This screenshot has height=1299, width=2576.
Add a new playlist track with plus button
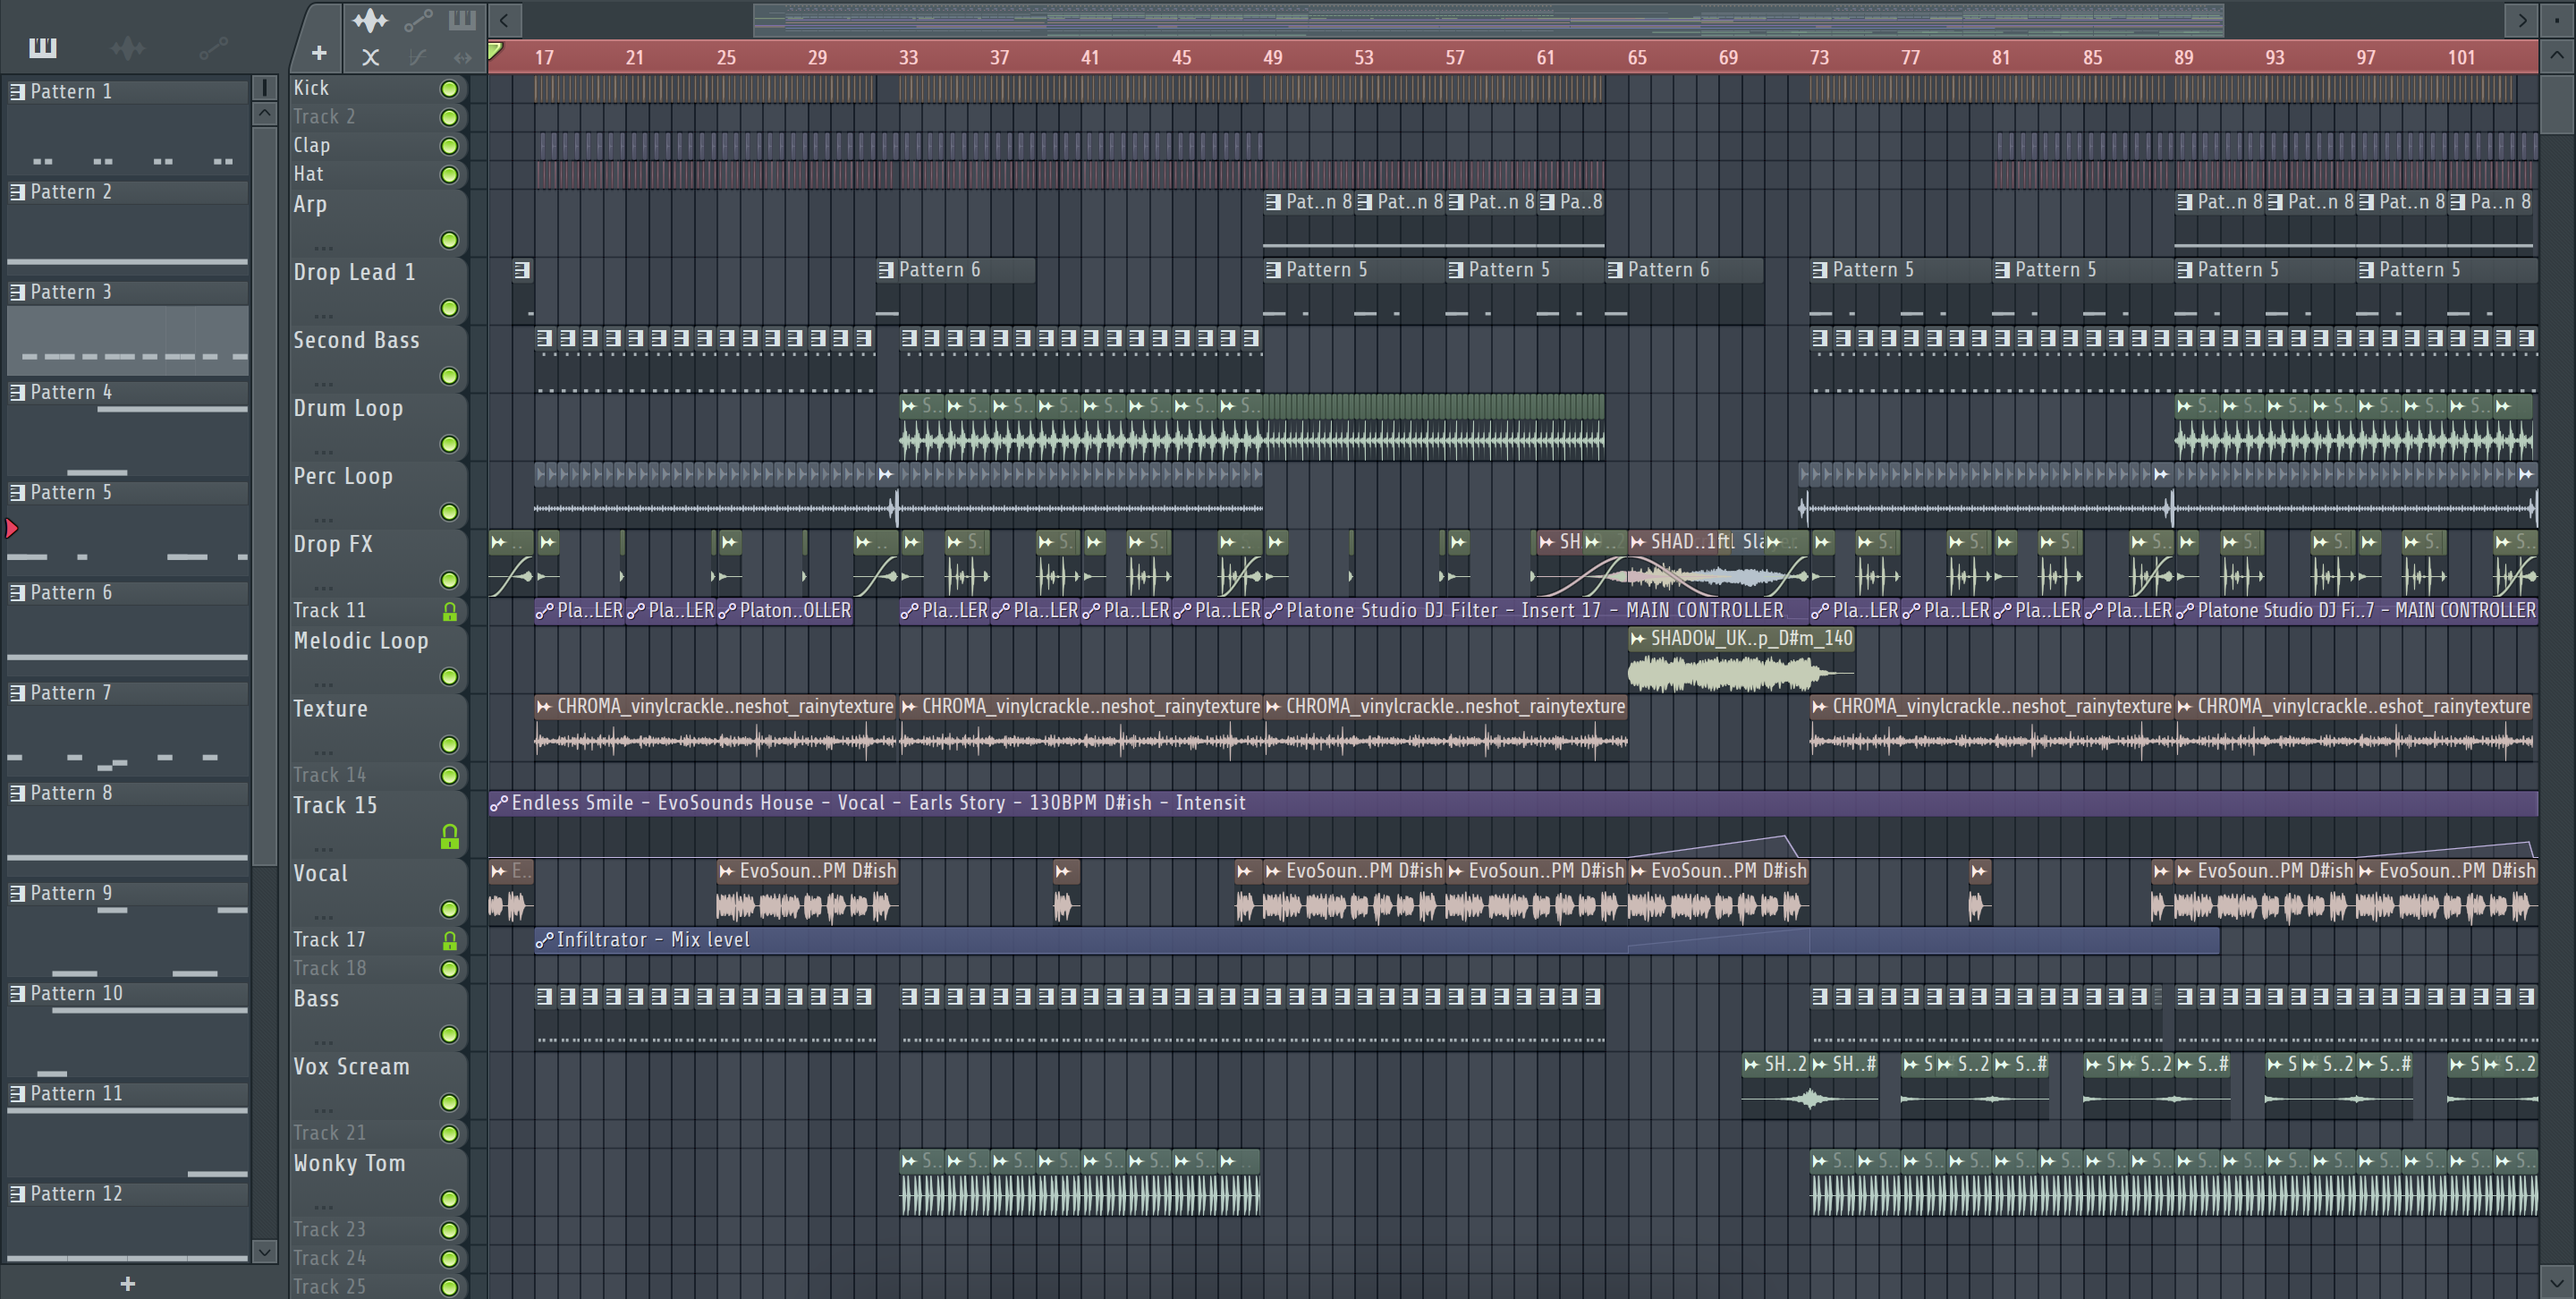click(x=318, y=53)
